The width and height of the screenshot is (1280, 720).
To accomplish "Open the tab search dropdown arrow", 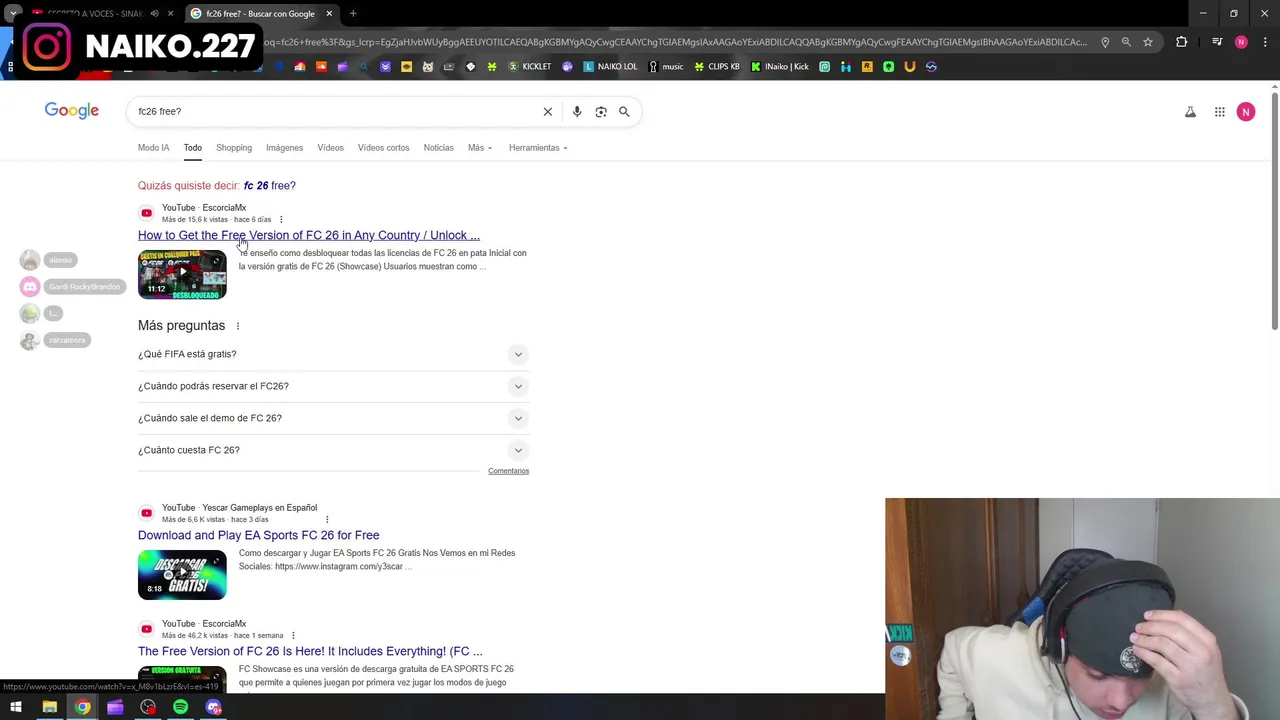I will pyautogui.click(x=14, y=13).
